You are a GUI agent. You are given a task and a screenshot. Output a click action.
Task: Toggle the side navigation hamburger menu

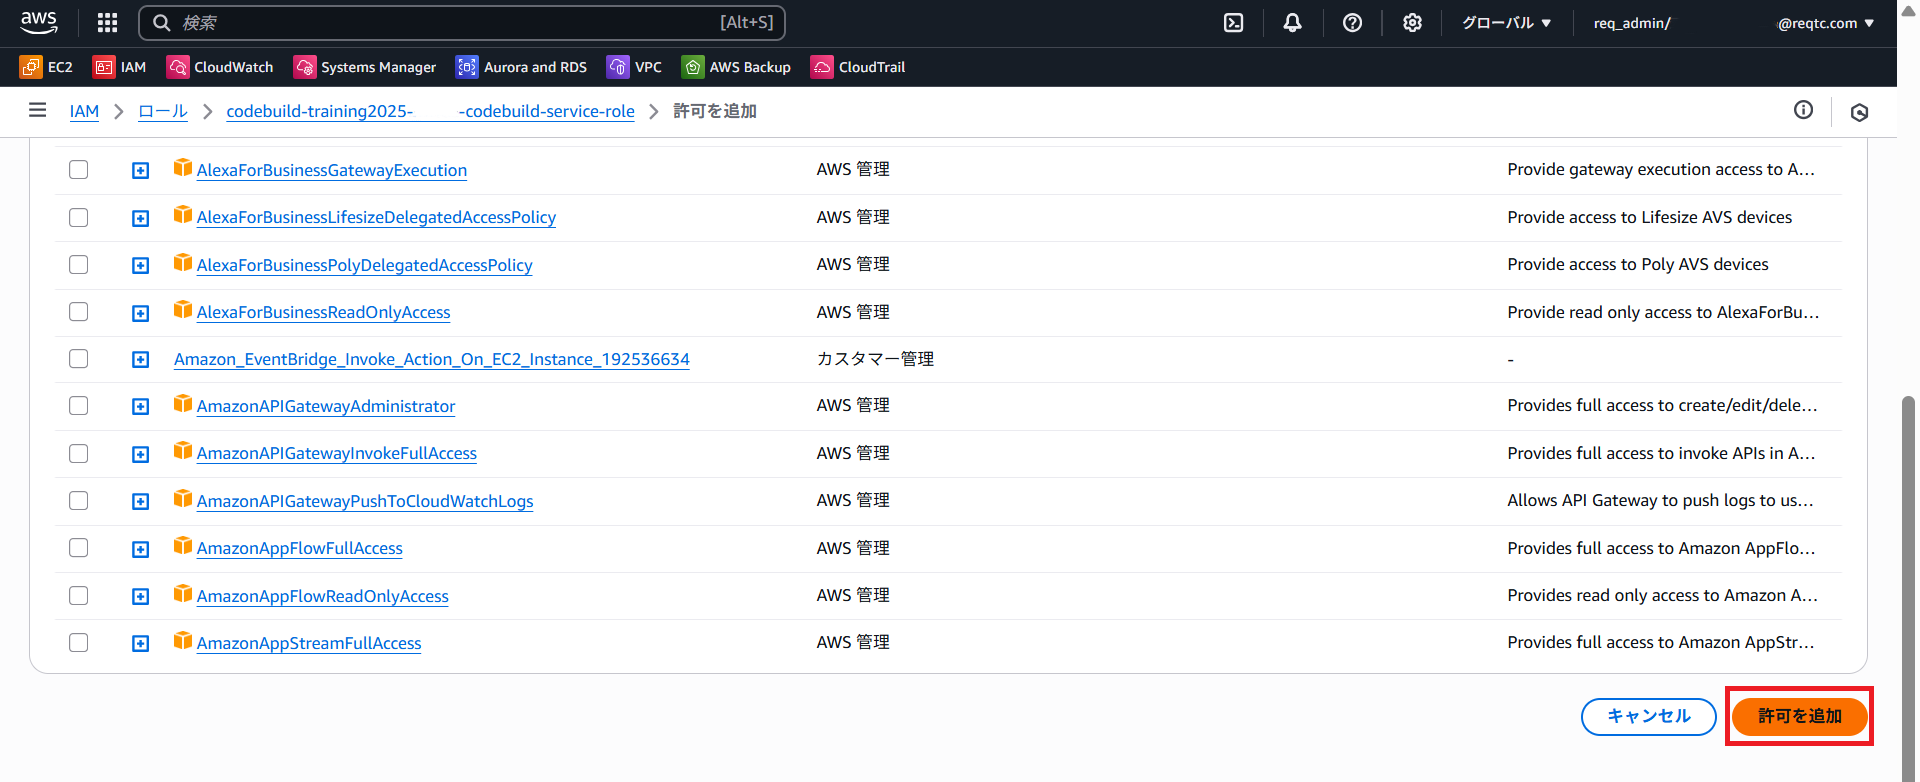[38, 110]
